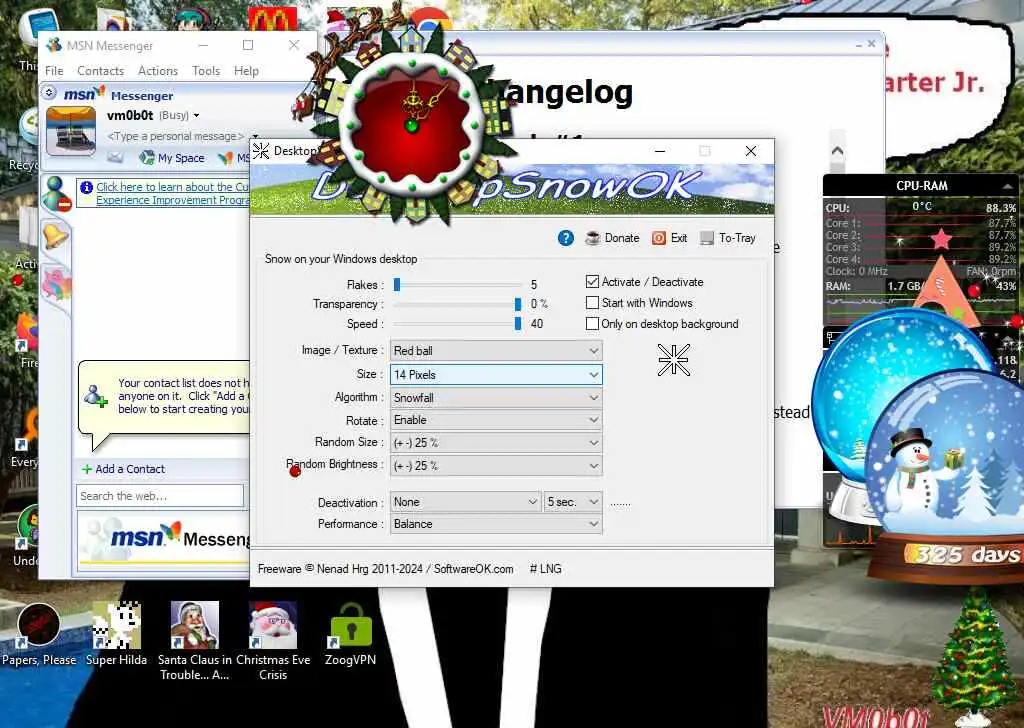Viewport: 1024px width, 728px height.
Task: Select the MSN contacts buddy tab icon
Action: [x=56, y=193]
